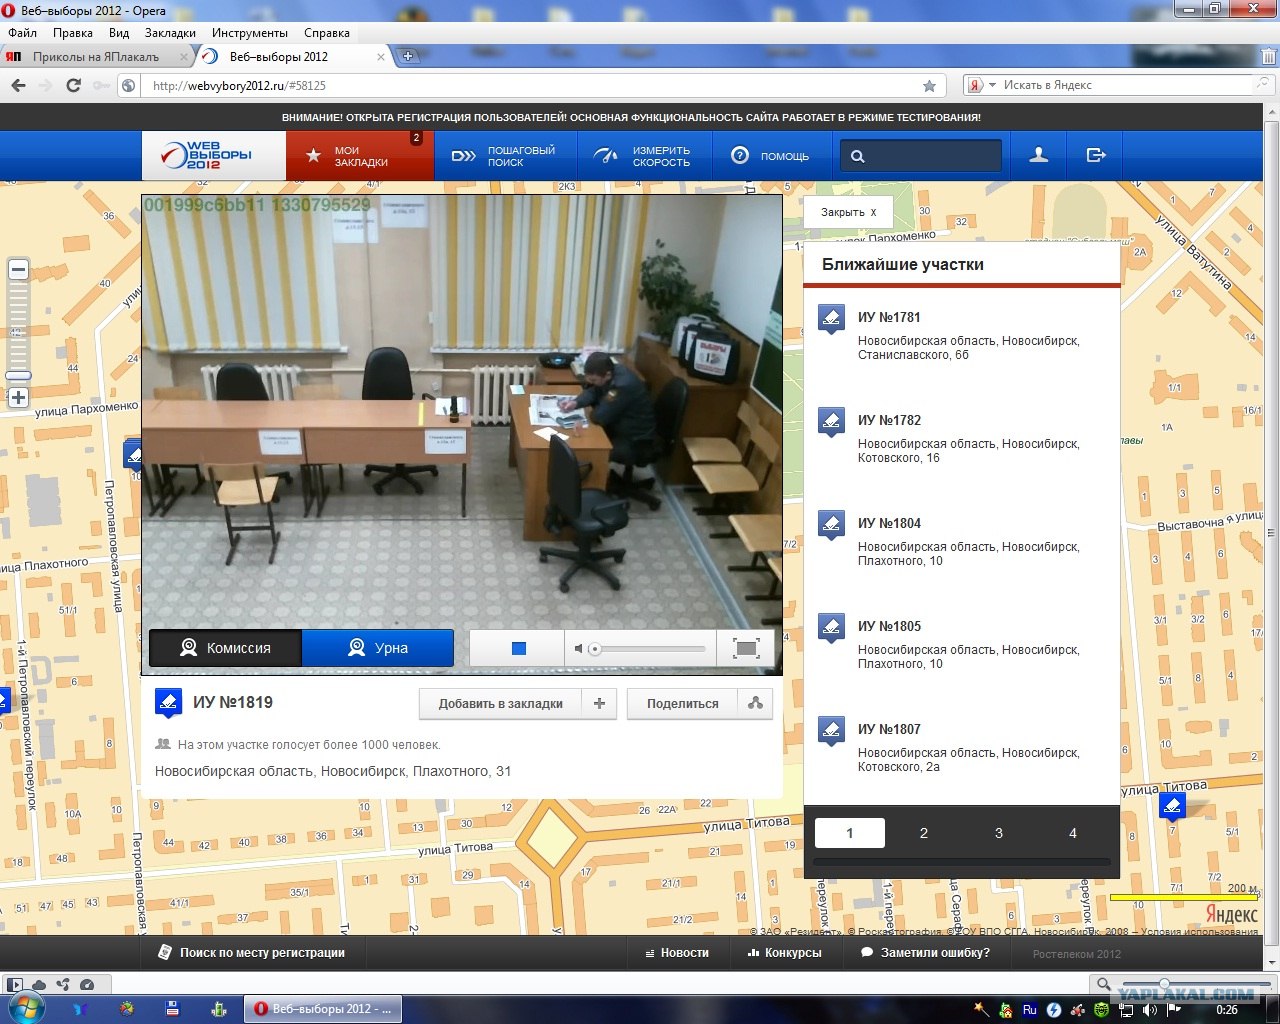Open Opera Link cloud icon in status bar

(39, 985)
